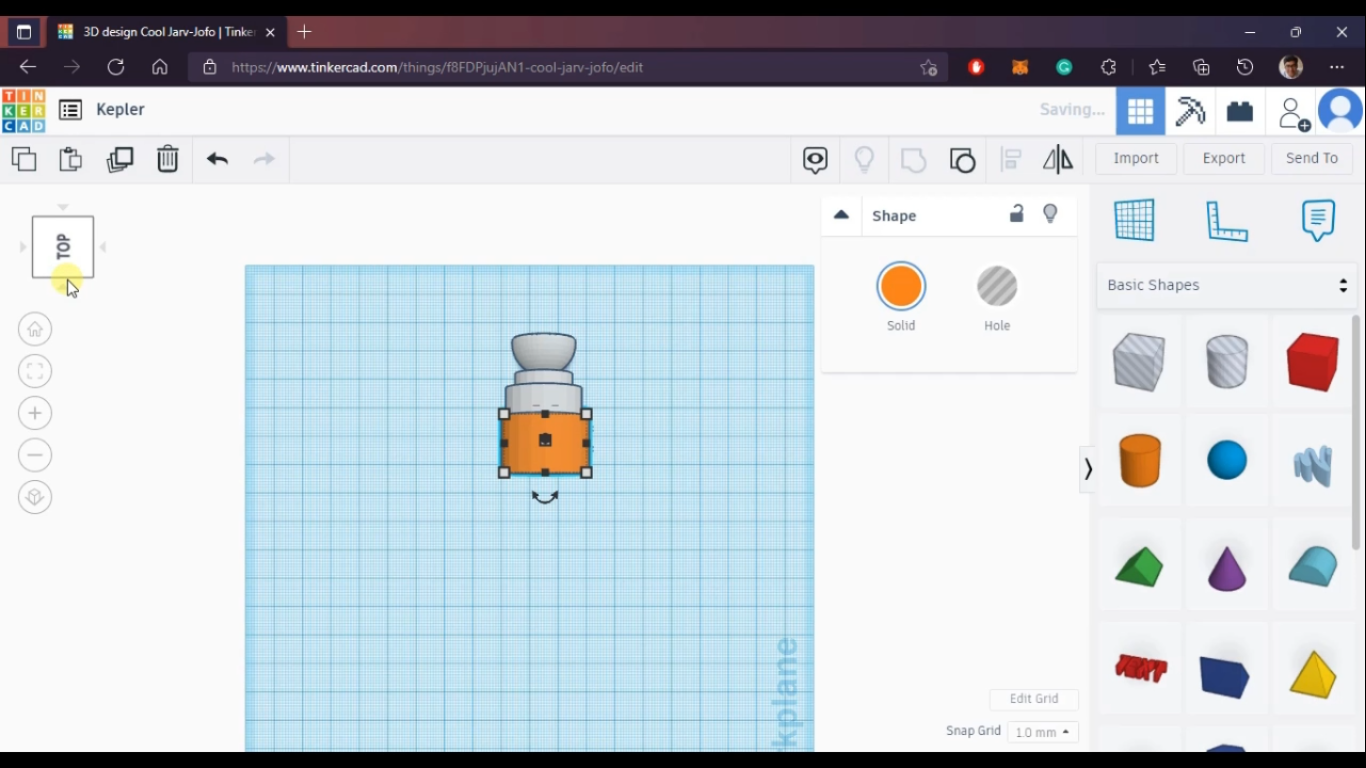Zoom out the workplane
The height and width of the screenshot is (768, 1366).
35,455
